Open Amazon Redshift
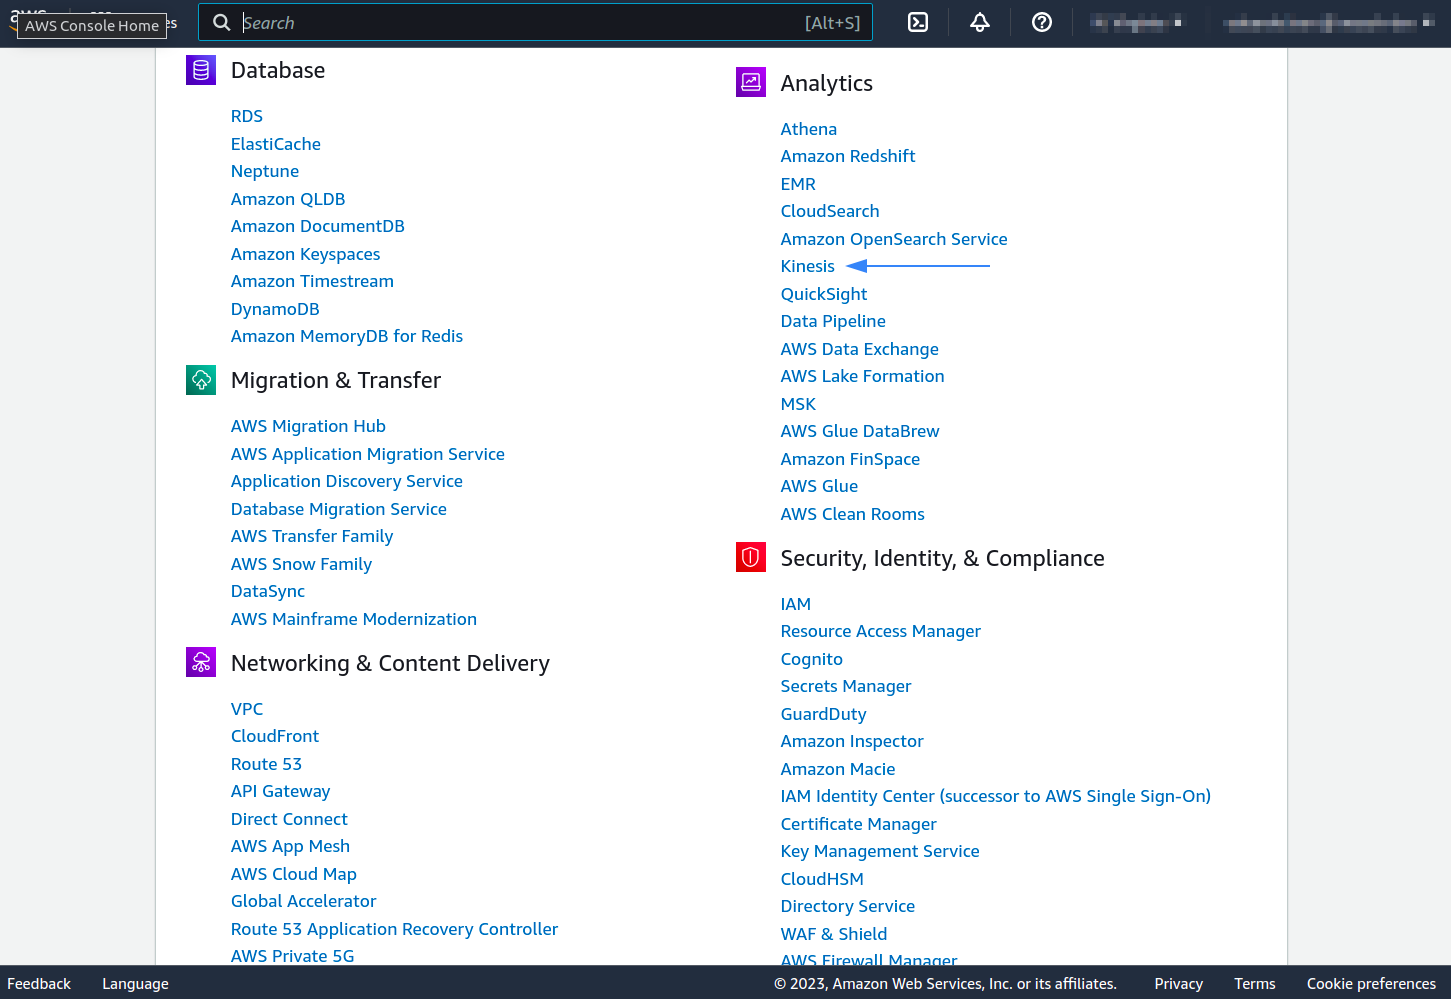This screenshot has height=999, width=1451. [x=848, y=156]
